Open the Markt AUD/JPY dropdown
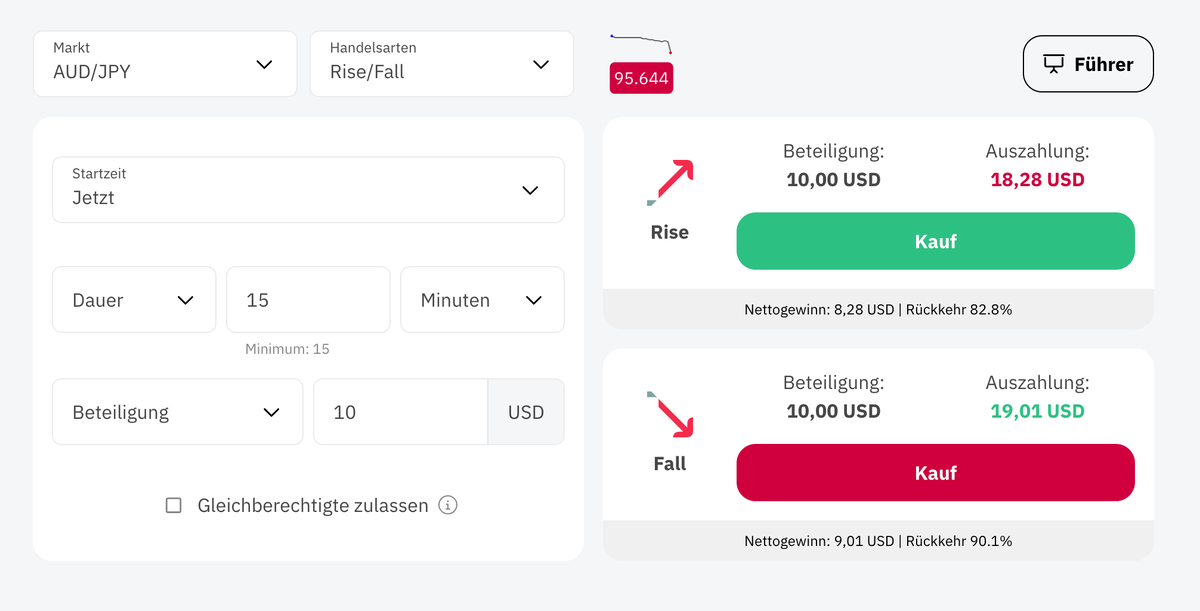Image resolution: width=1200 pixels, height=611 pixels. [x=165, y=64]
